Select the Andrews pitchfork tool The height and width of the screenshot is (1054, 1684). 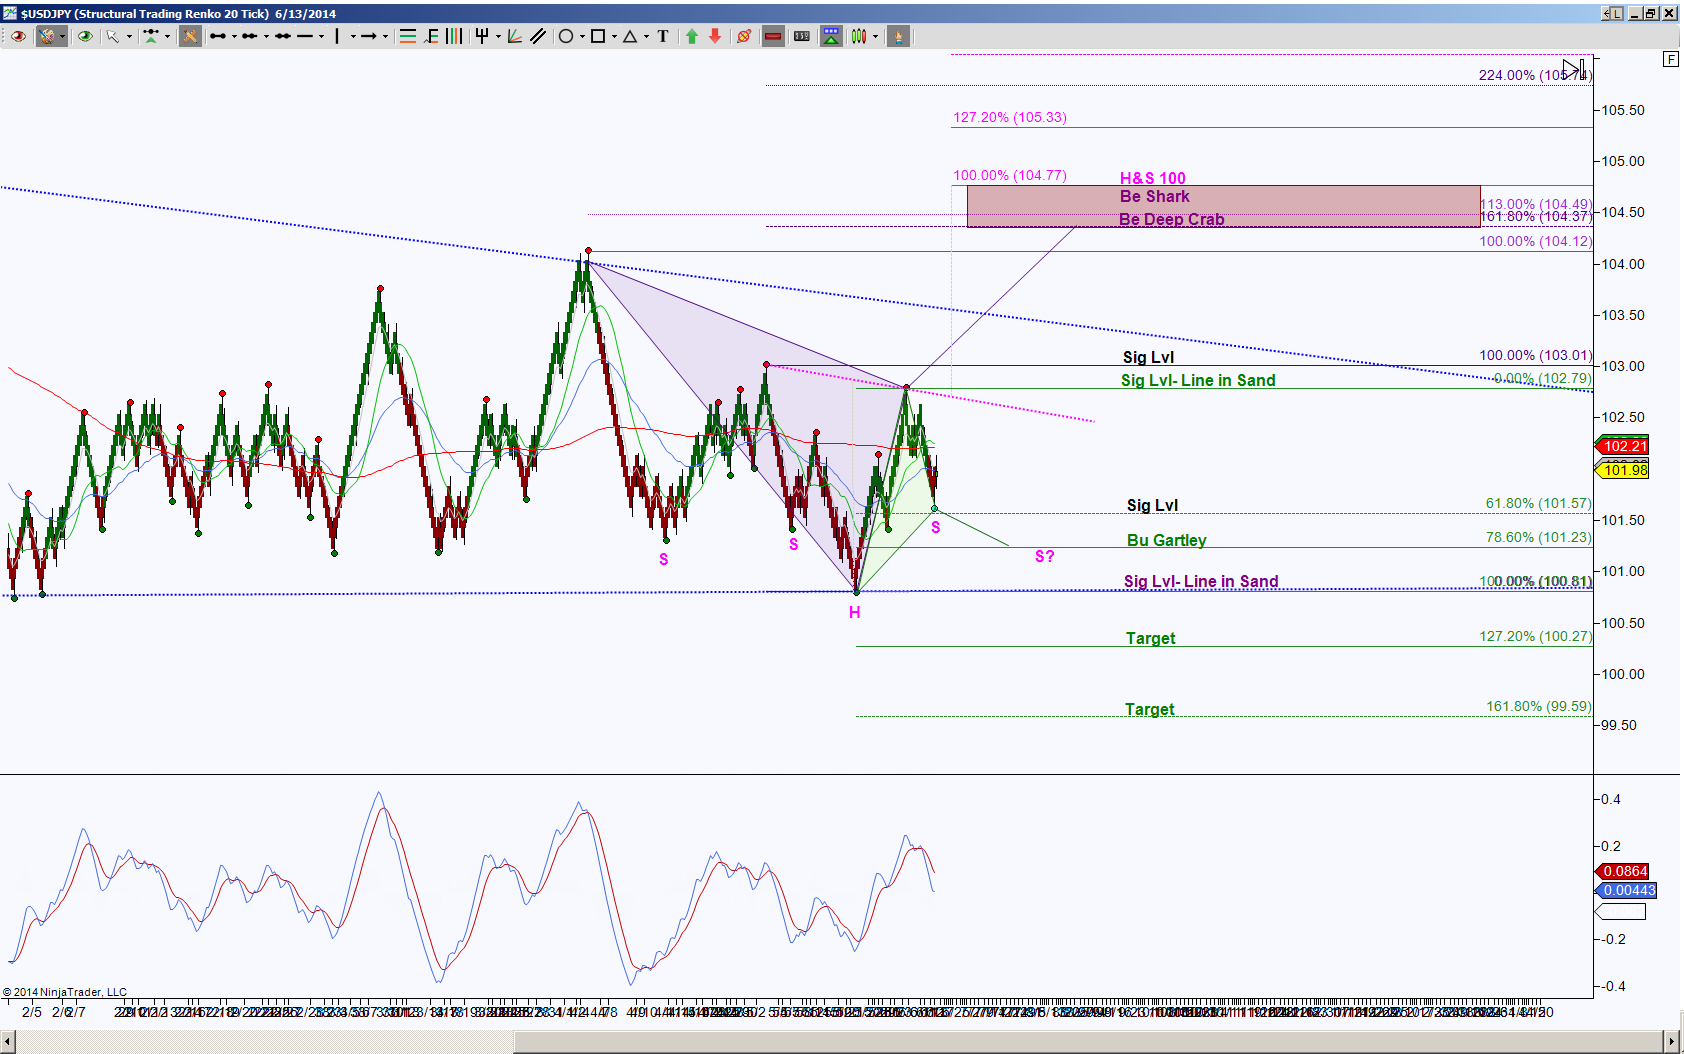coord(482,36)
